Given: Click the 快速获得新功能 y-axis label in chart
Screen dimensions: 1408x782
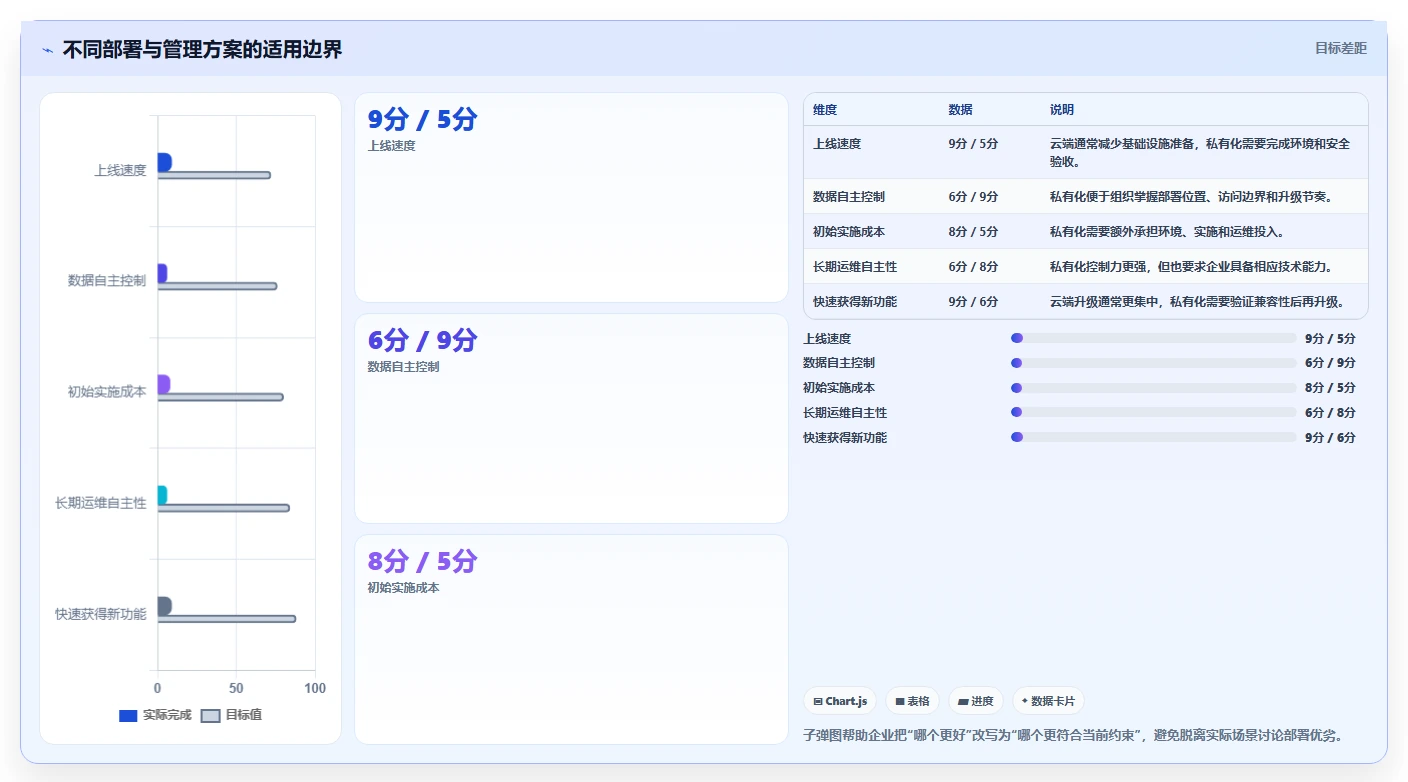Looking at the screenshot, I should point(101,614).
